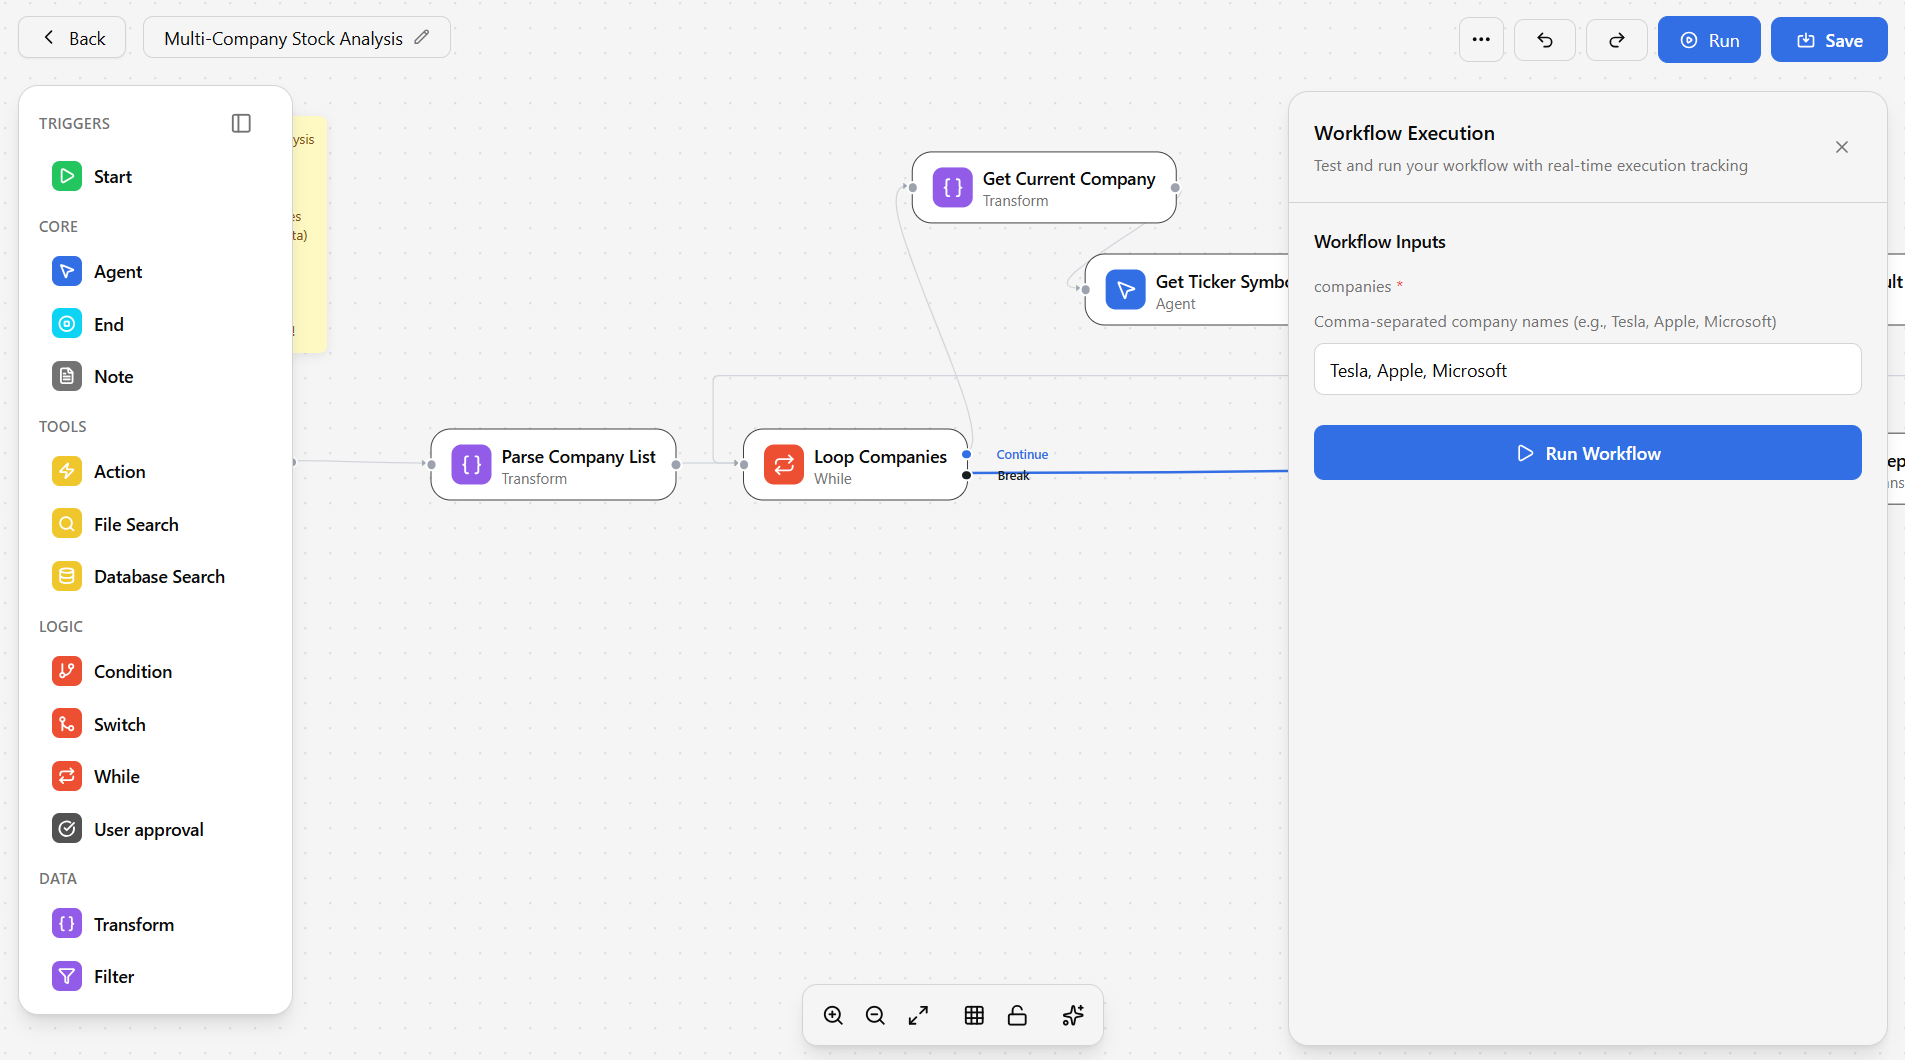Click the sparkle auto-layout icon
This screenshot has width=1905, height=1060.
[x=1073, y=1016]
